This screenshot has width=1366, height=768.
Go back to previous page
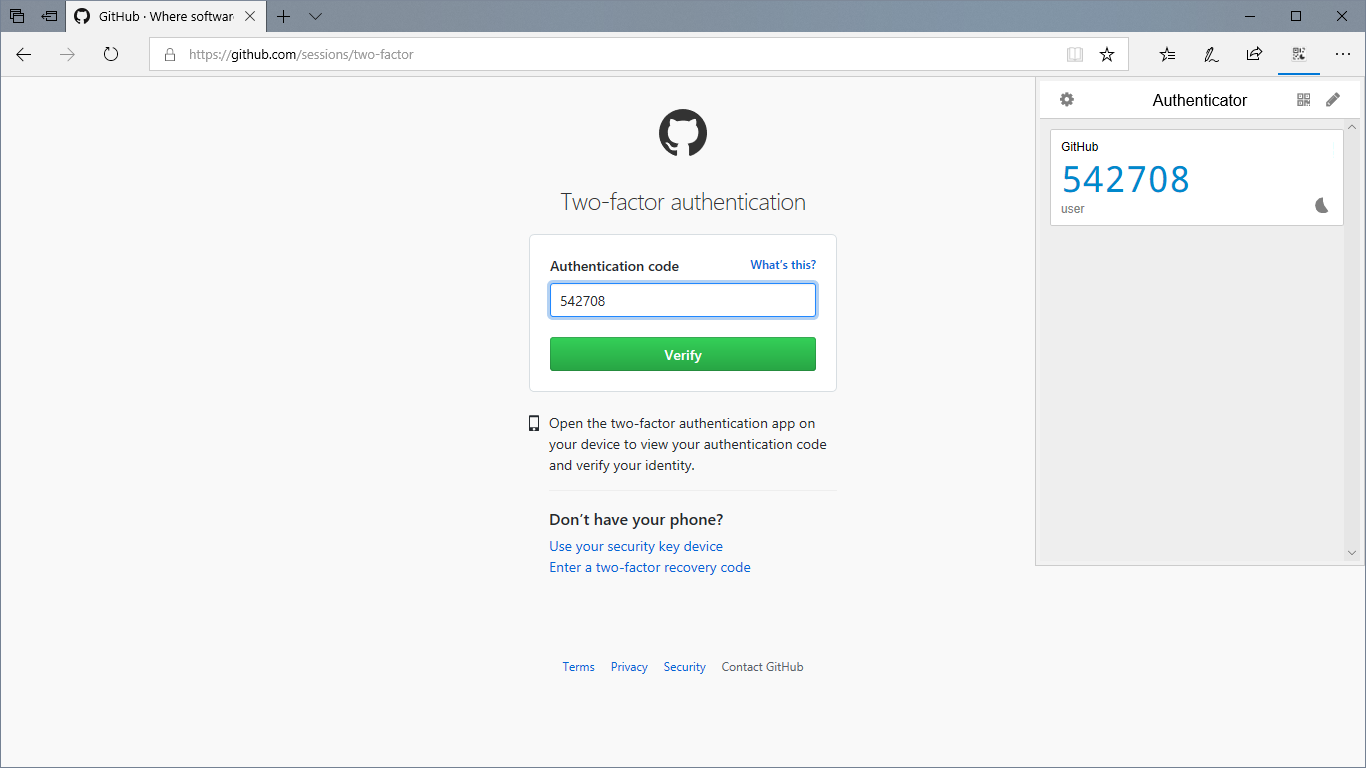click(x=24, y=54)
